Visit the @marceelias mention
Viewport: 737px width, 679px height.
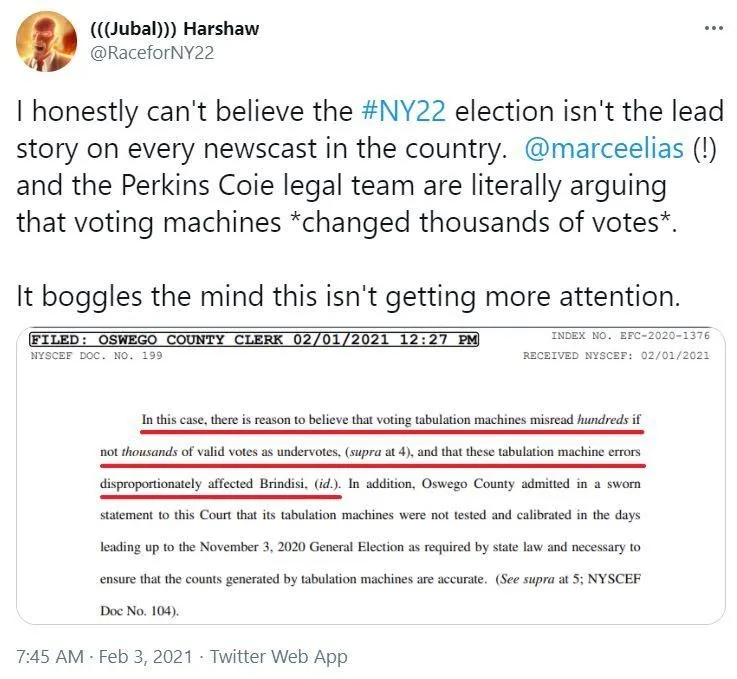pyautogui.click(x=603, y=149)
